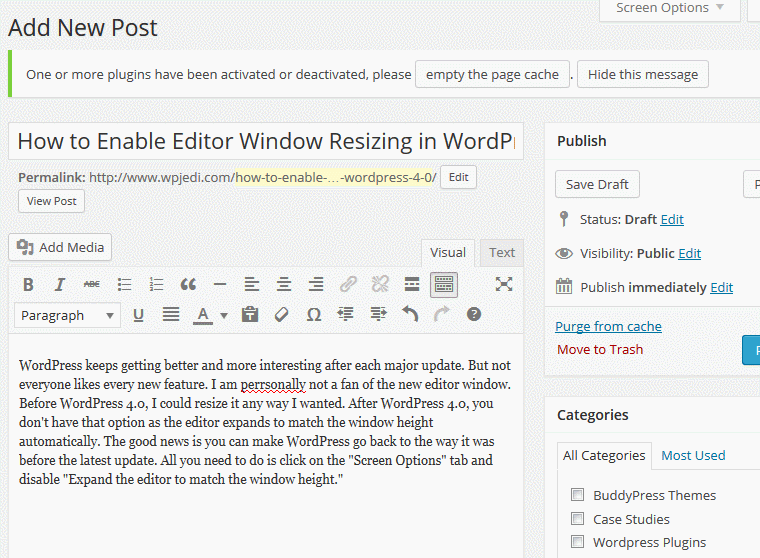
Task: Click the clear formatting eraser icon
Action: 282,315
